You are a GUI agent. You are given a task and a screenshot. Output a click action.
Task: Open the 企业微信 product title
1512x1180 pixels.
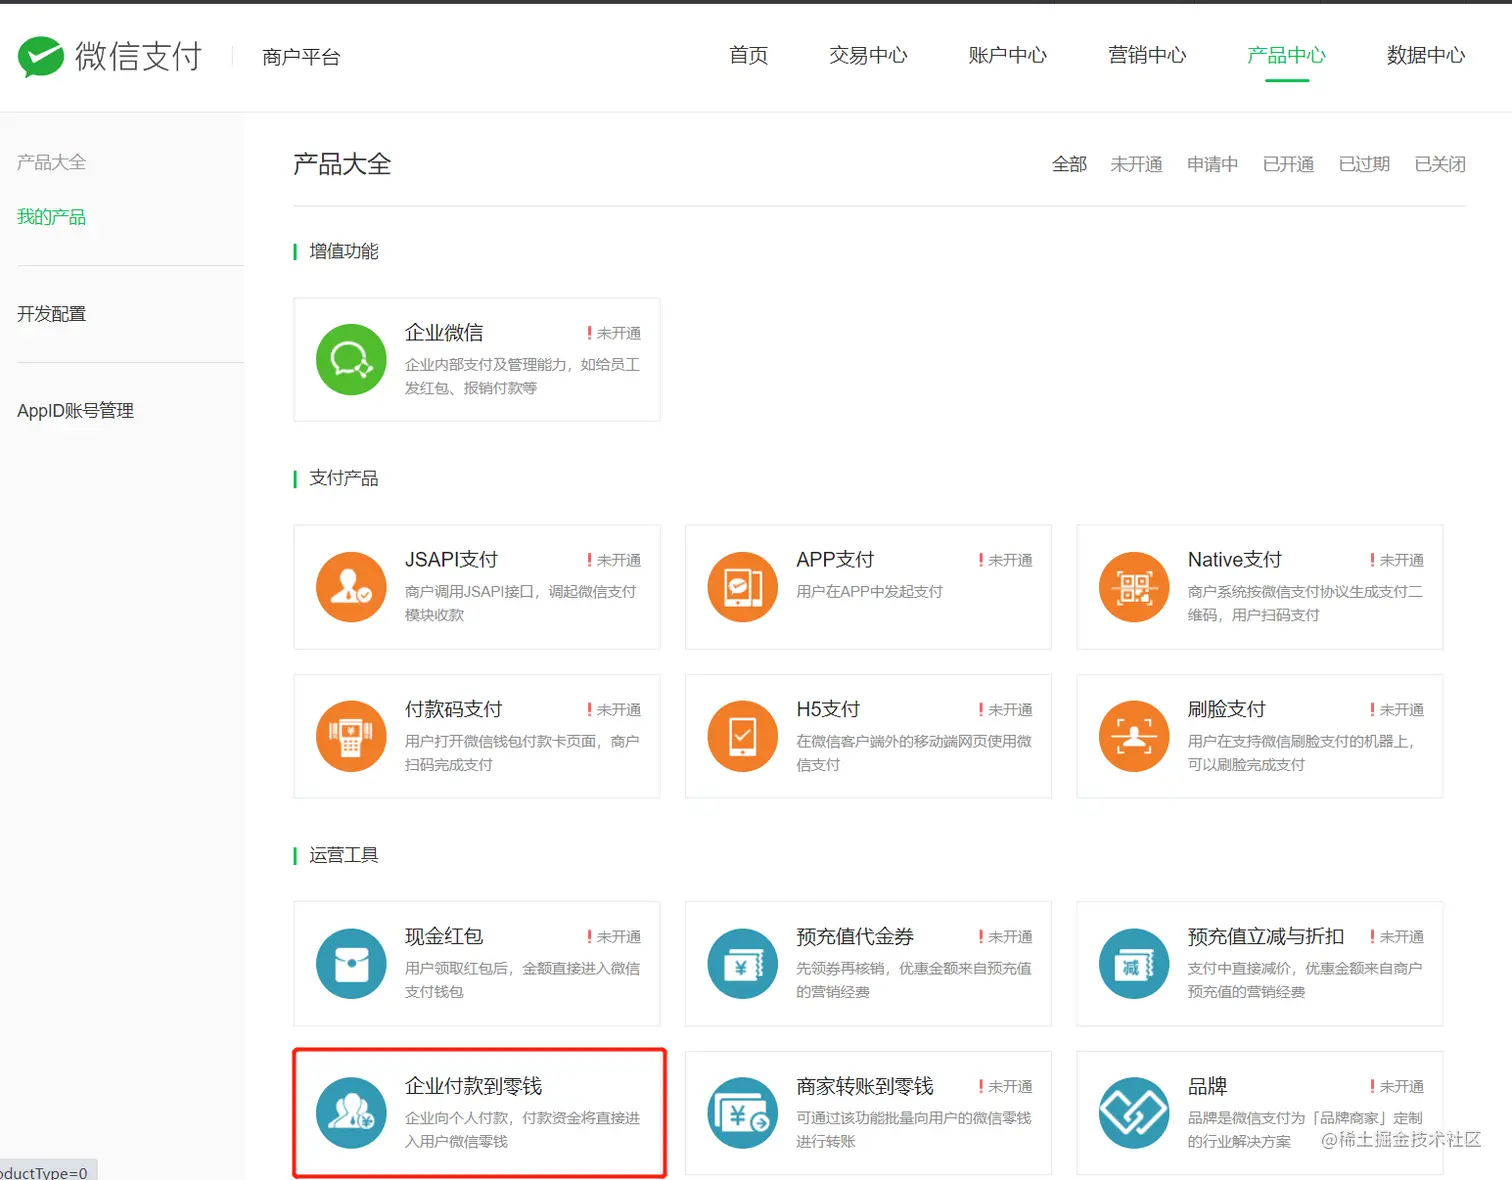click(444, 332)
